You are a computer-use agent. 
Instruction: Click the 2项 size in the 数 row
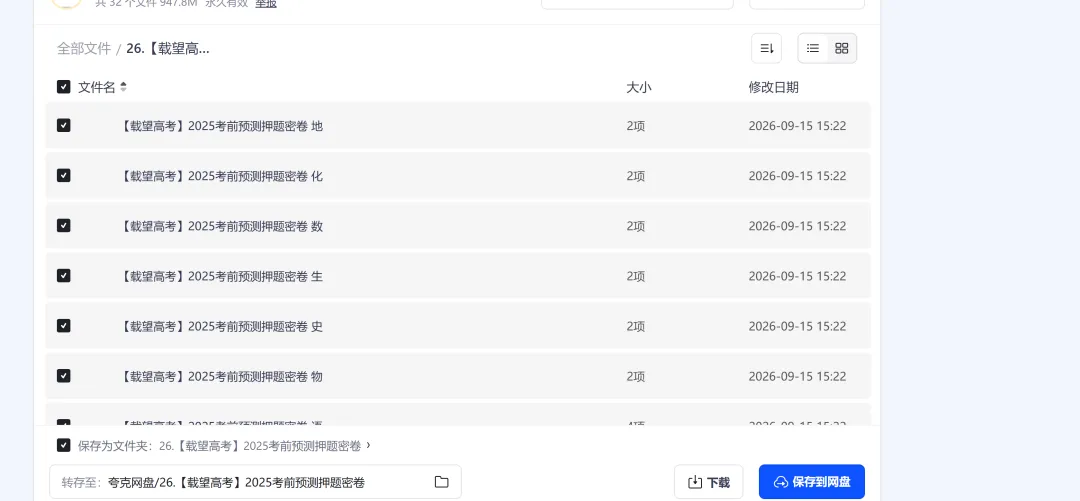coord(636,226)
